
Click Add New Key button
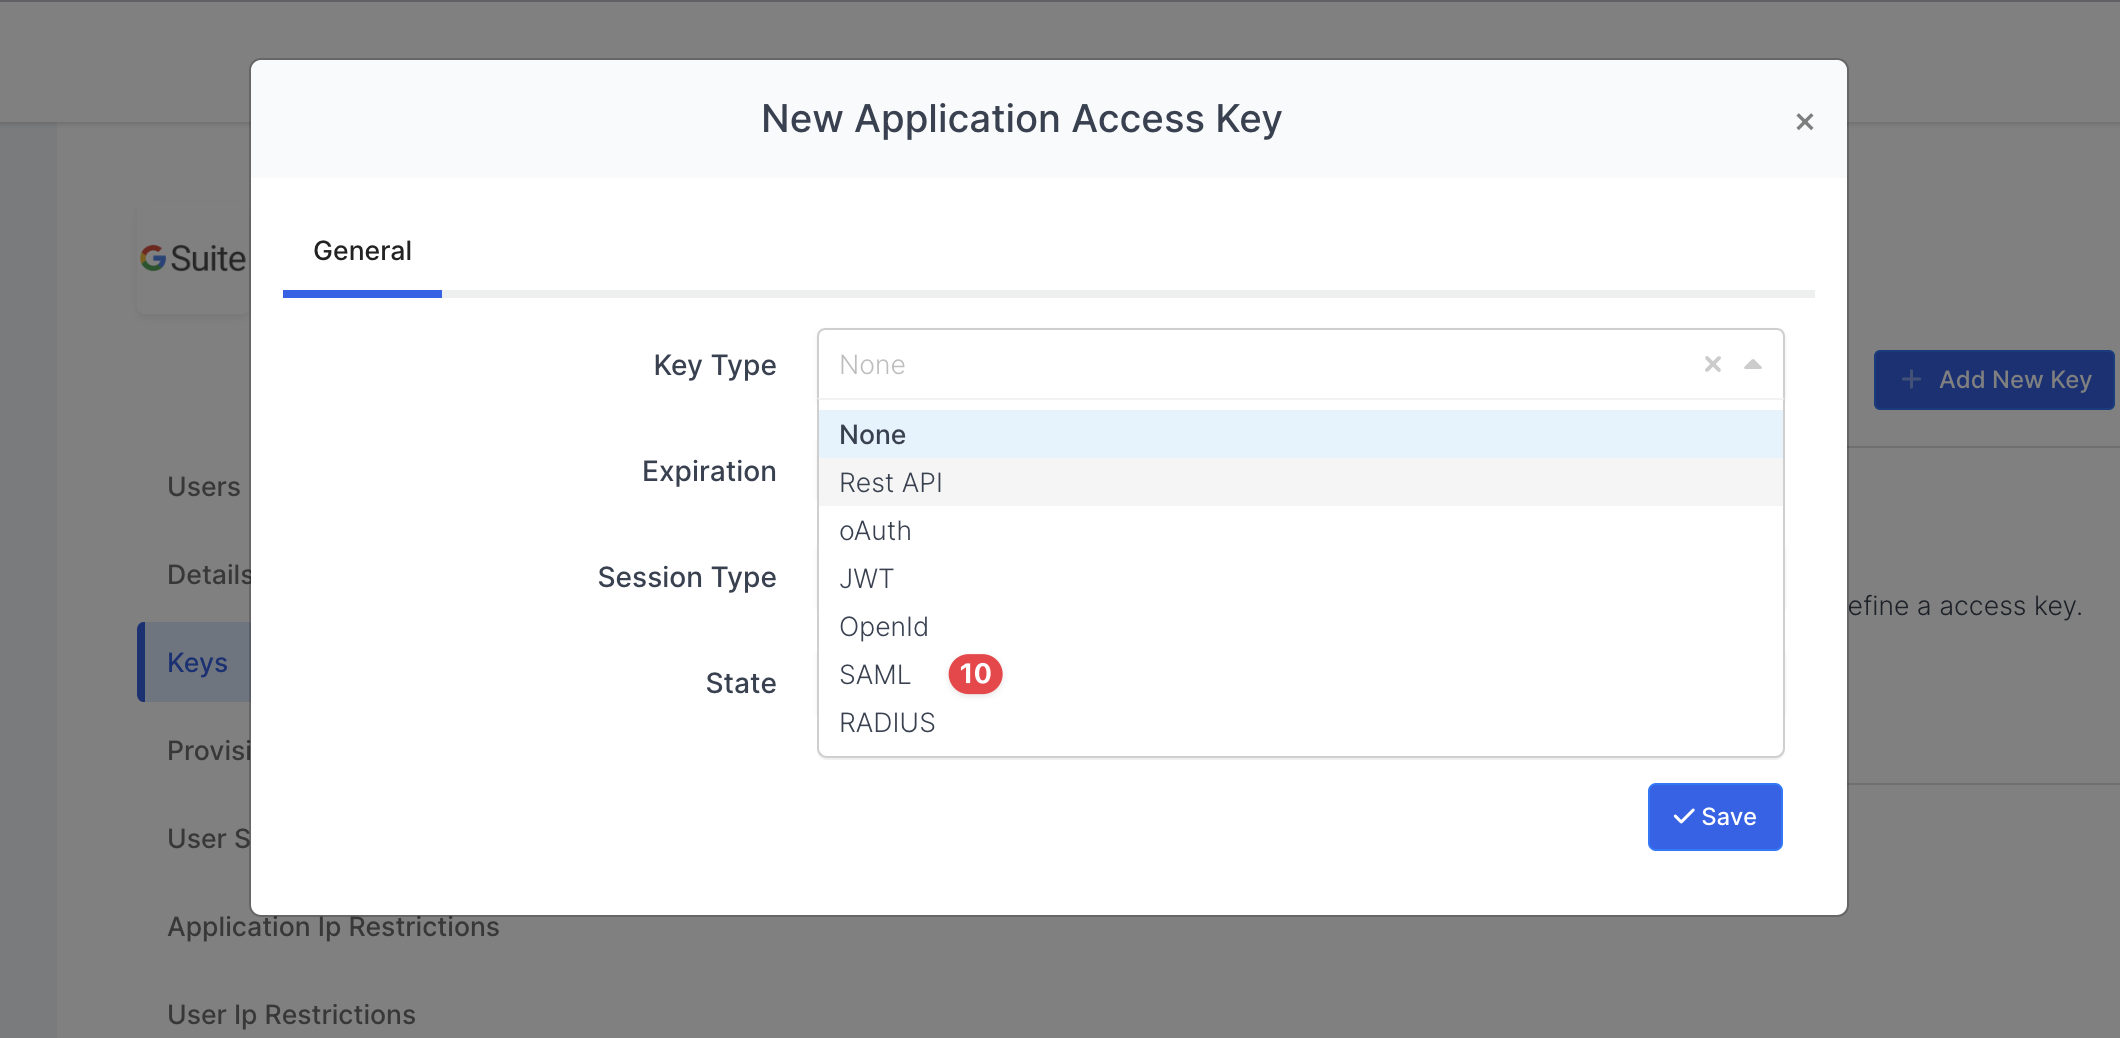point(1993,380)
